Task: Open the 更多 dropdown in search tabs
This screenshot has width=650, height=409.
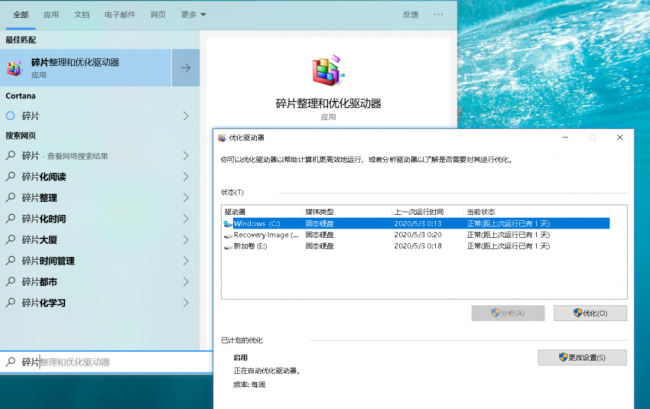Action: (x=193, y=15)
